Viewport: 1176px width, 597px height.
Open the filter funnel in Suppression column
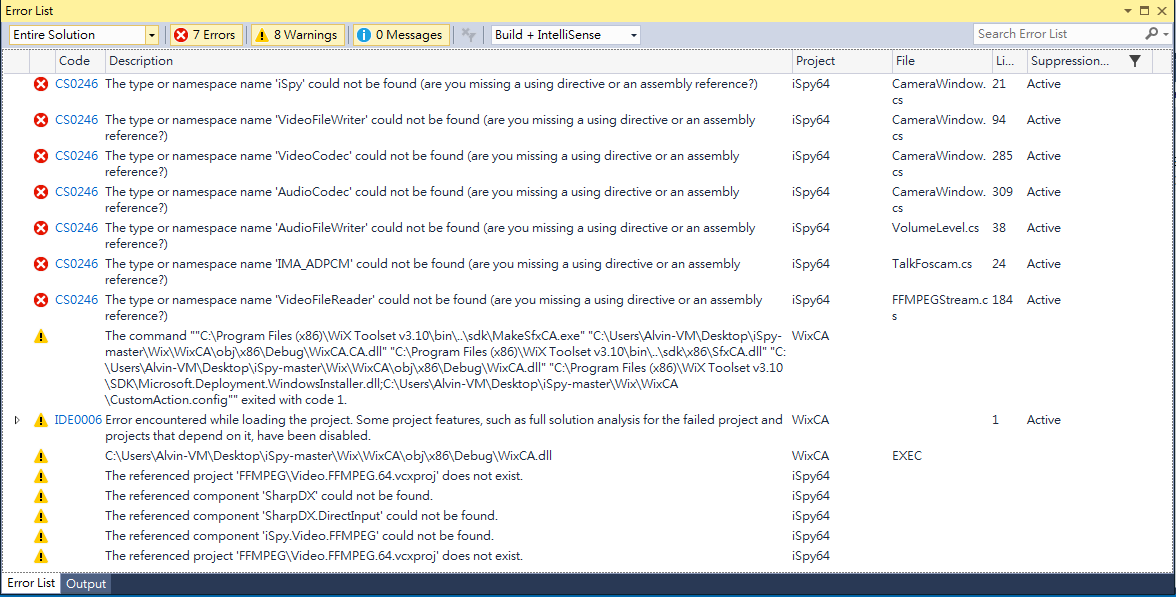coord(1135,61)
